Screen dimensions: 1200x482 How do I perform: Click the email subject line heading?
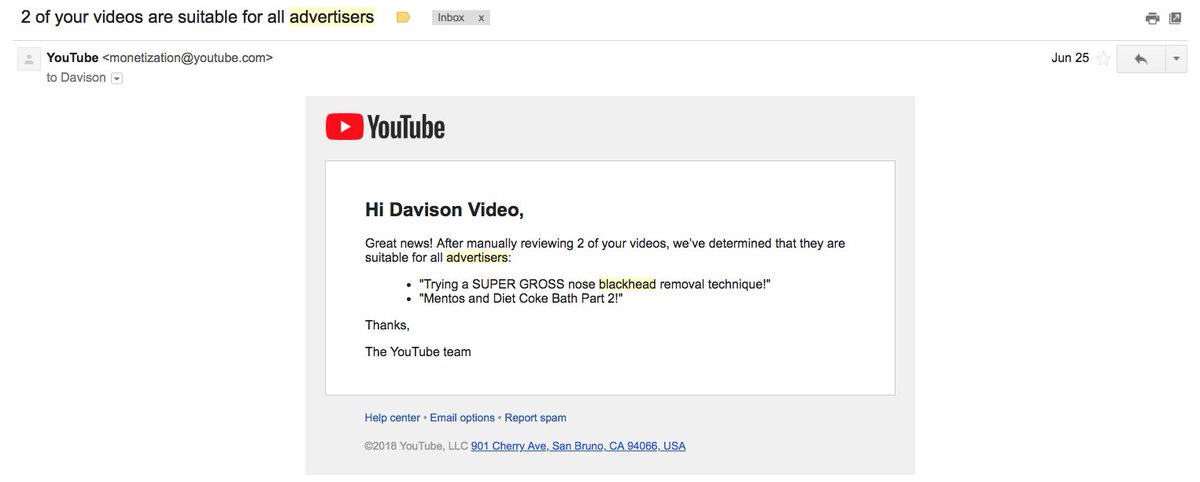click(x=198, y=17)
